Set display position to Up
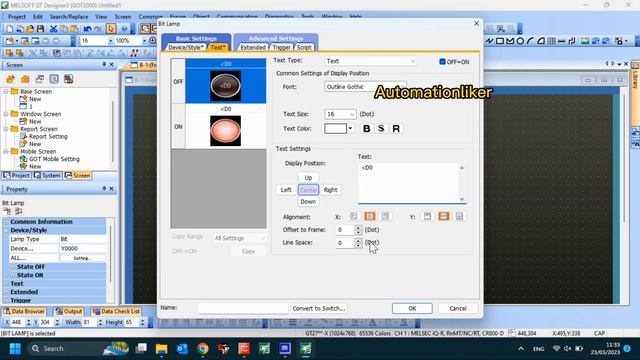Image resolution: width=640 pixels, height=360 pixels. pyautogui.click(x=308, y=178)
